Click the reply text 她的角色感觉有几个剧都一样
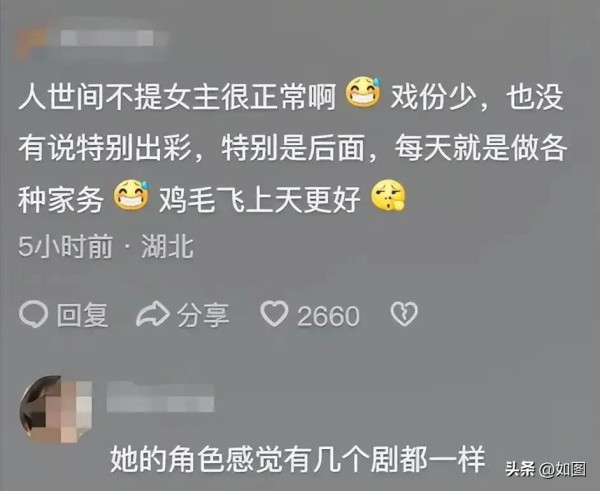 click(x=298, y=458)
